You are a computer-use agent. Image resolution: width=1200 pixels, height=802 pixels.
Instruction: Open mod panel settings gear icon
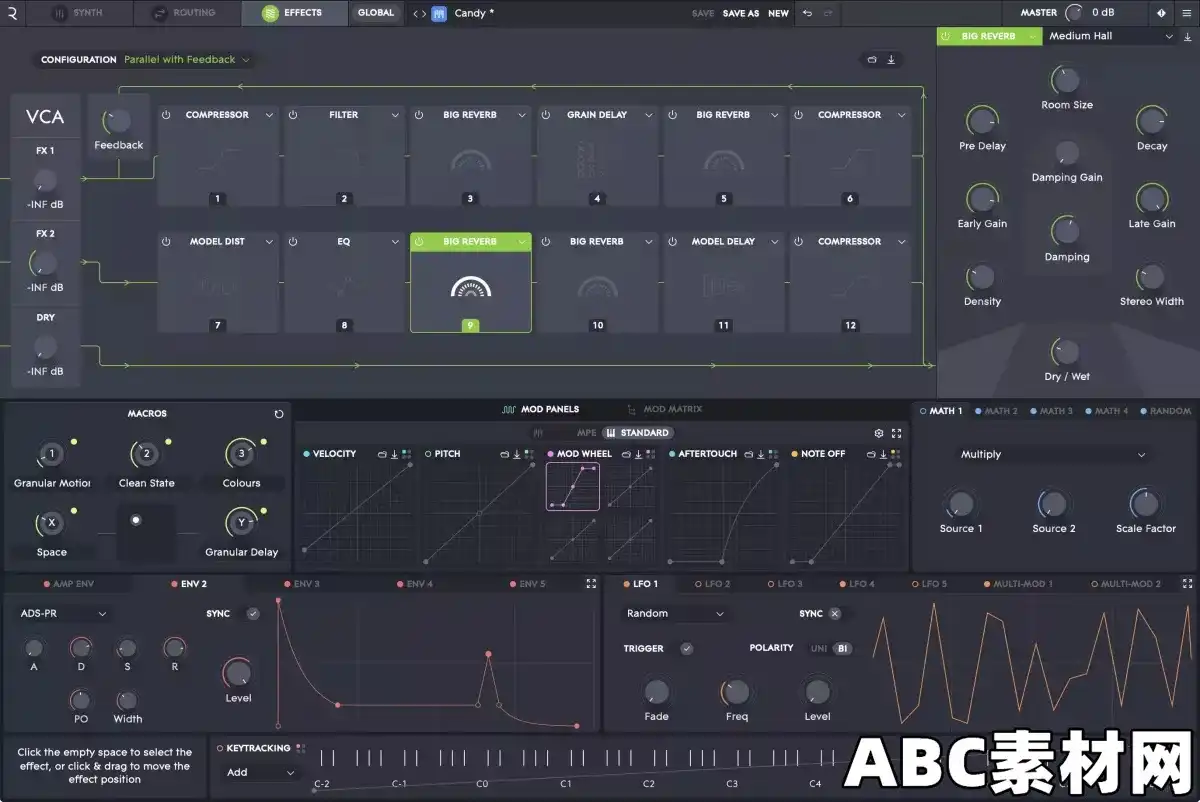[x=879, y=433]
